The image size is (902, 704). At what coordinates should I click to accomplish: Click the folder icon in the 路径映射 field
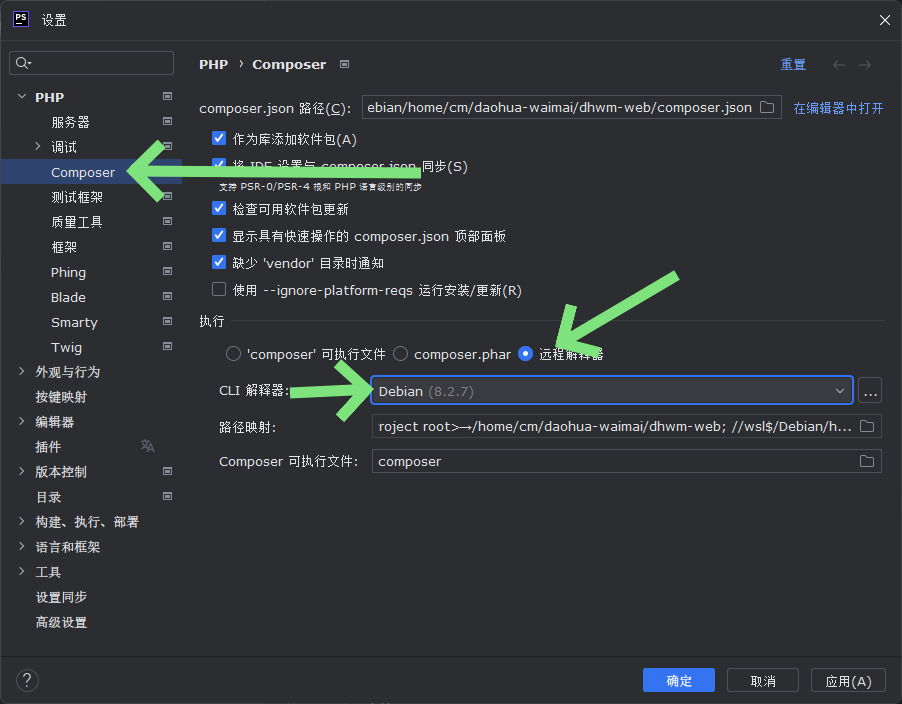tap(867, 426)
